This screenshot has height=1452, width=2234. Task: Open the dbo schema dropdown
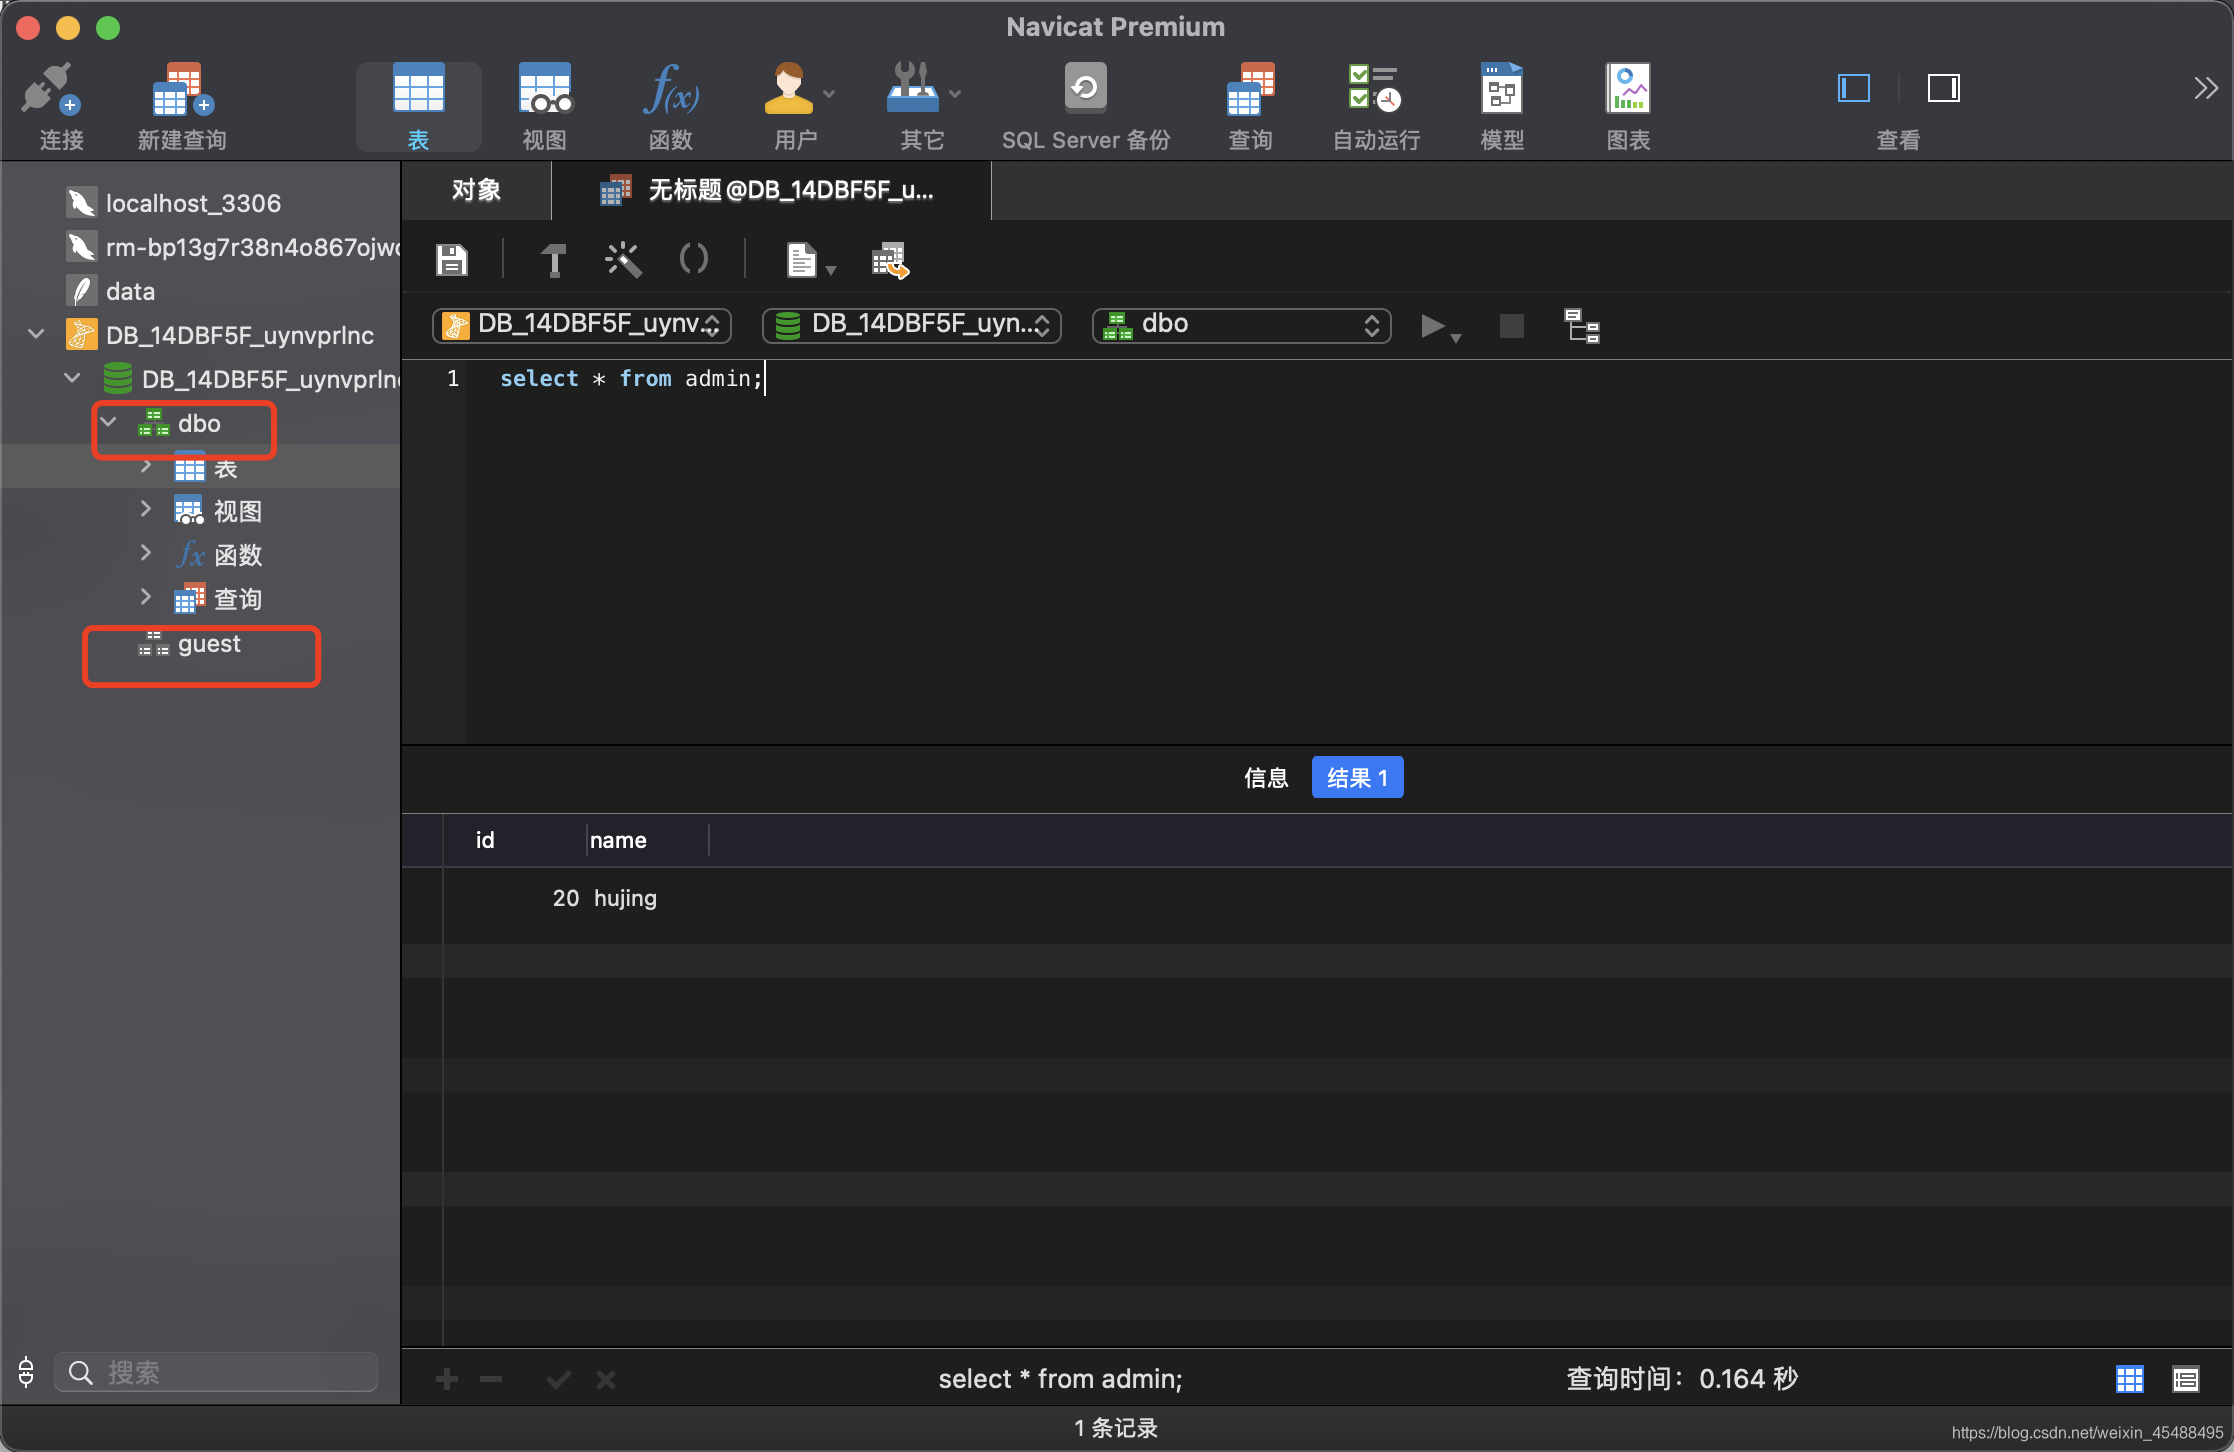click(x=1241, y=325)
